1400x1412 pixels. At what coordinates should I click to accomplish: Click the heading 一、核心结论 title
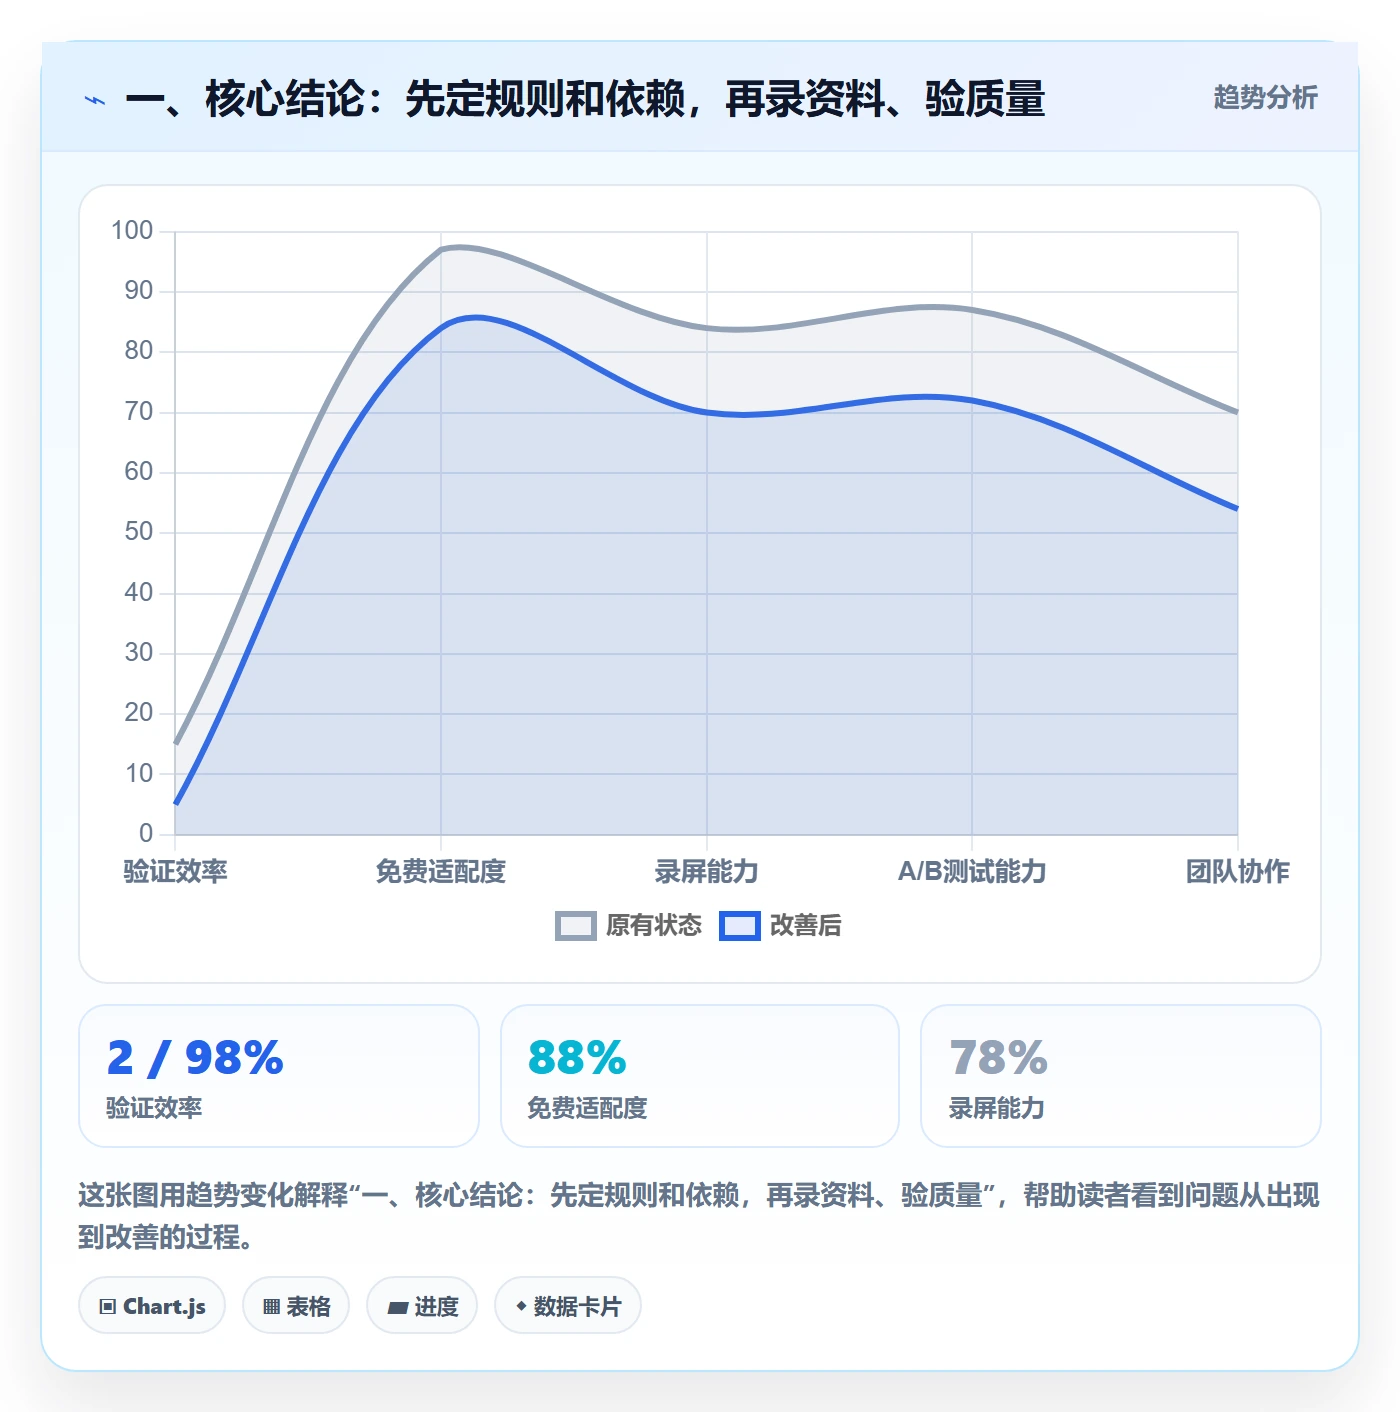click(585, 99)
